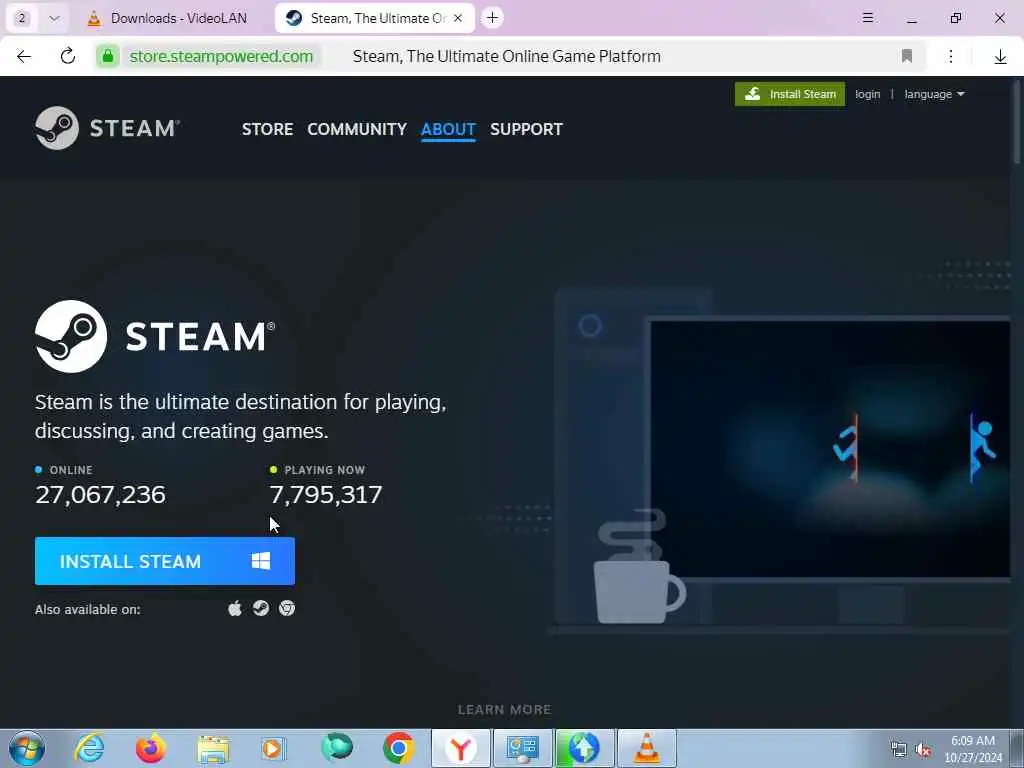1024x768 pixels.
Task: Launch Google Chrome from the taskbar
Action: click(398, 748)
